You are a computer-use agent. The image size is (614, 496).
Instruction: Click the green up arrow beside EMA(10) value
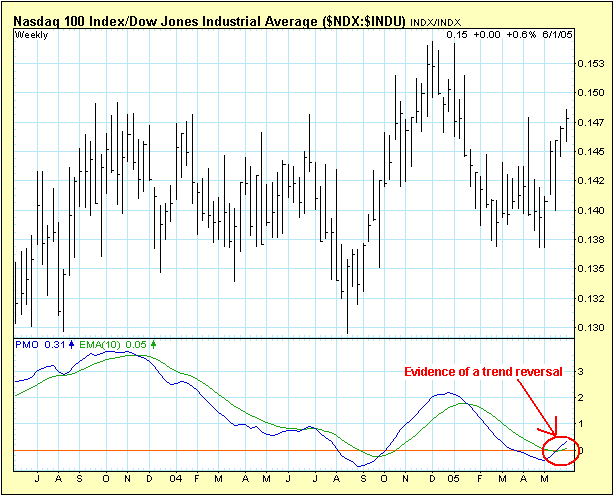[153, 344]
